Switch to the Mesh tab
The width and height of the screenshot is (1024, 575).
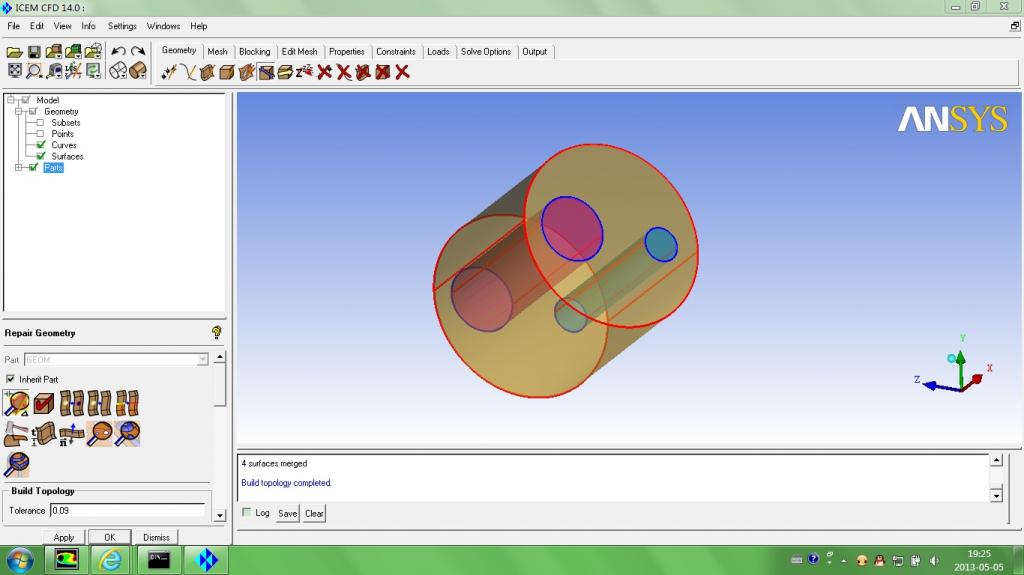coord(217,52)
